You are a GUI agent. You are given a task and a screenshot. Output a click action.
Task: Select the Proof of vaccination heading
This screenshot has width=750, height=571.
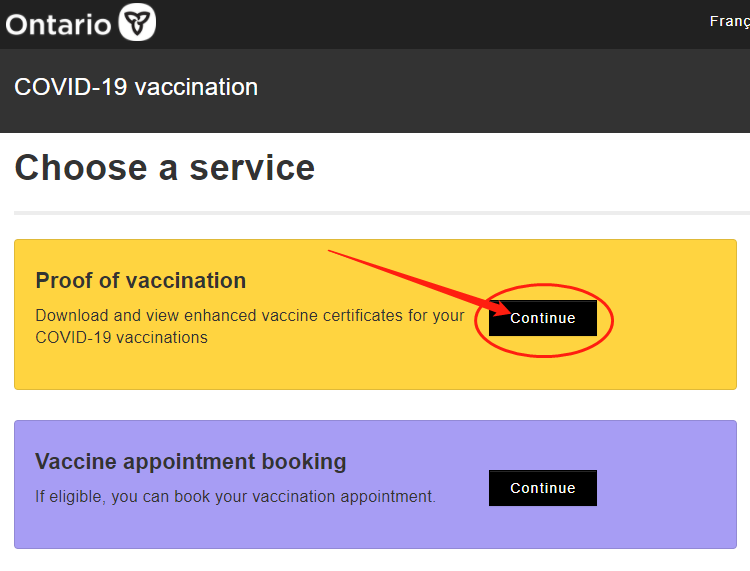[x=141, y=280]
